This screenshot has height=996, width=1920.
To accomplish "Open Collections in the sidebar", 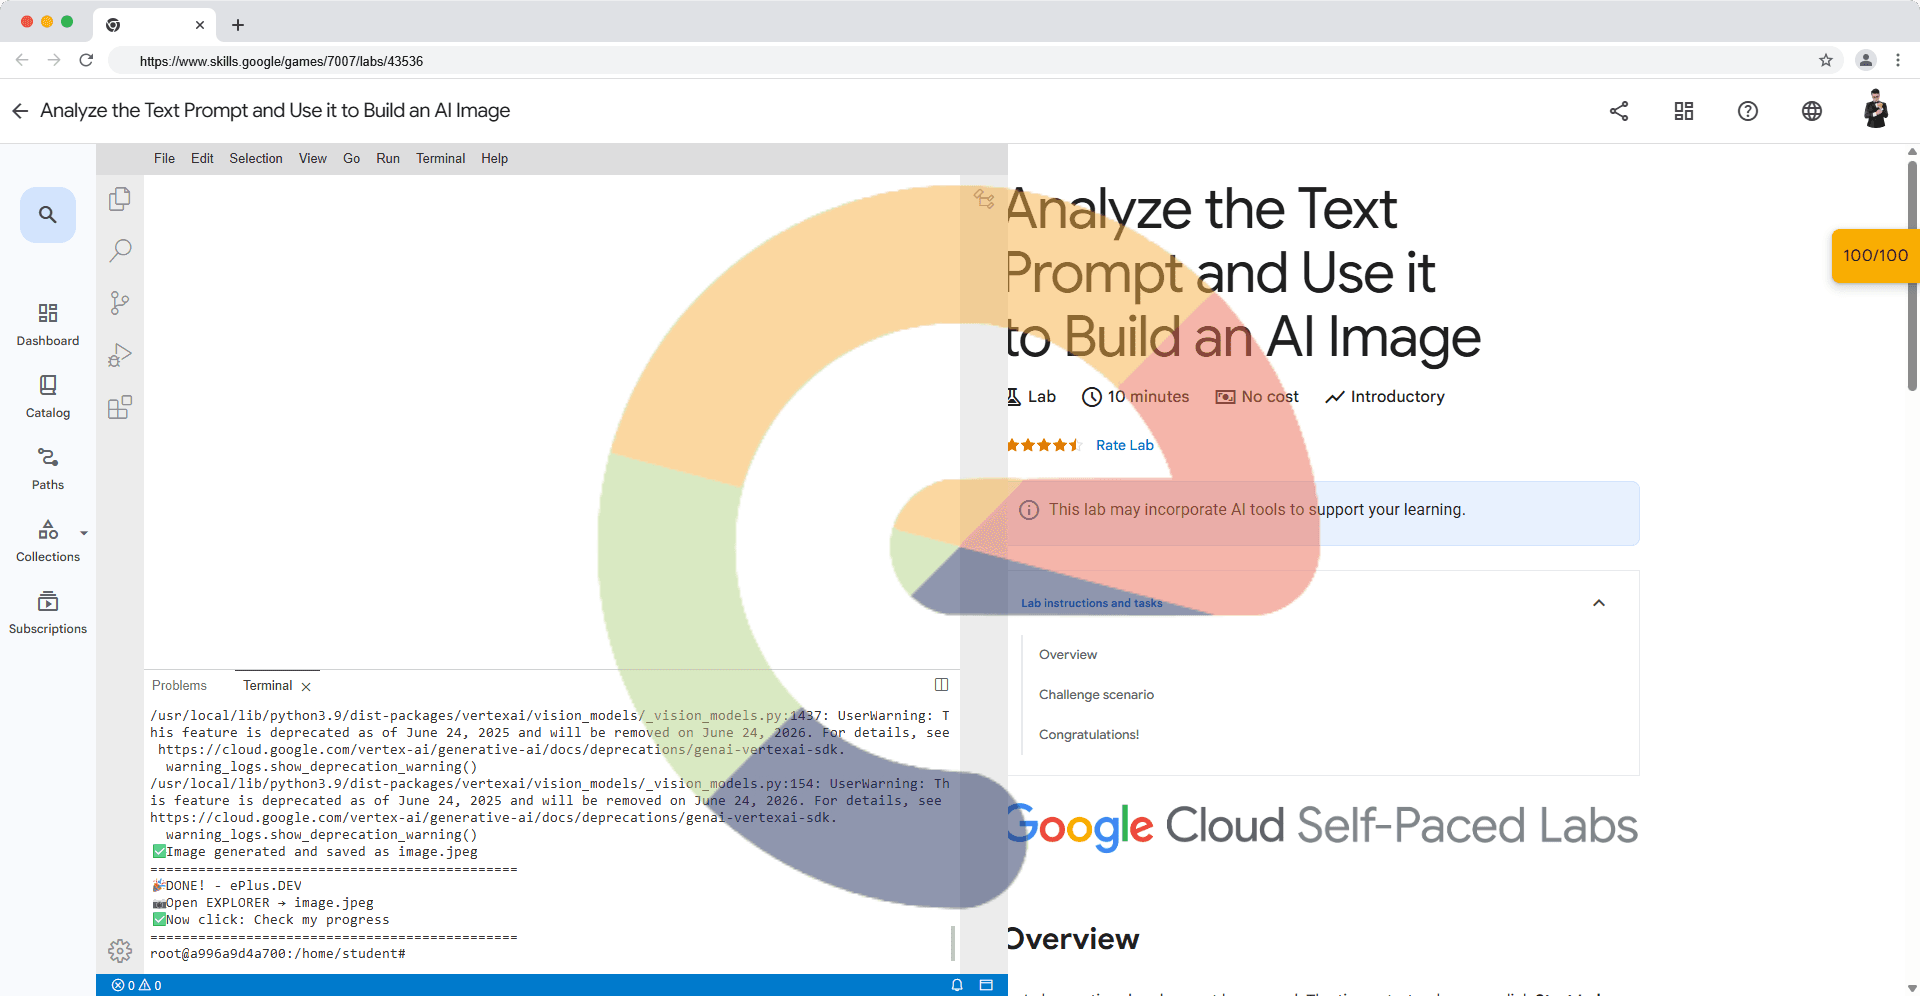I will pyautogui.click(x=48, y=541).
